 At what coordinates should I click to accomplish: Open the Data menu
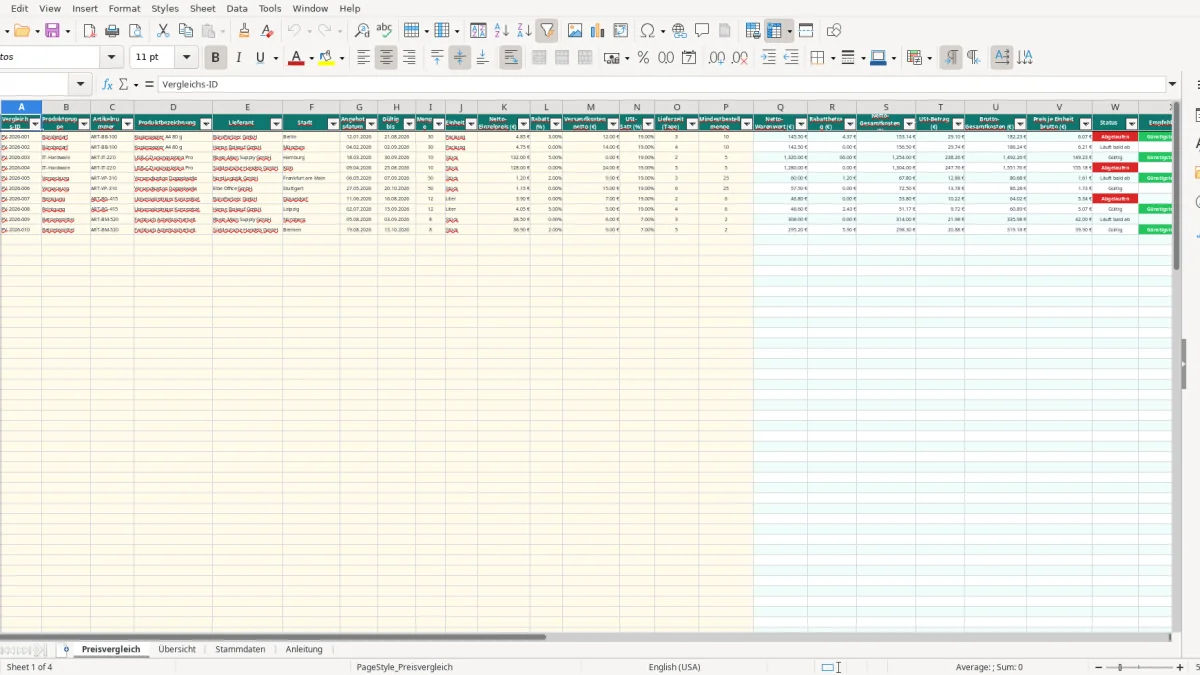237,8
